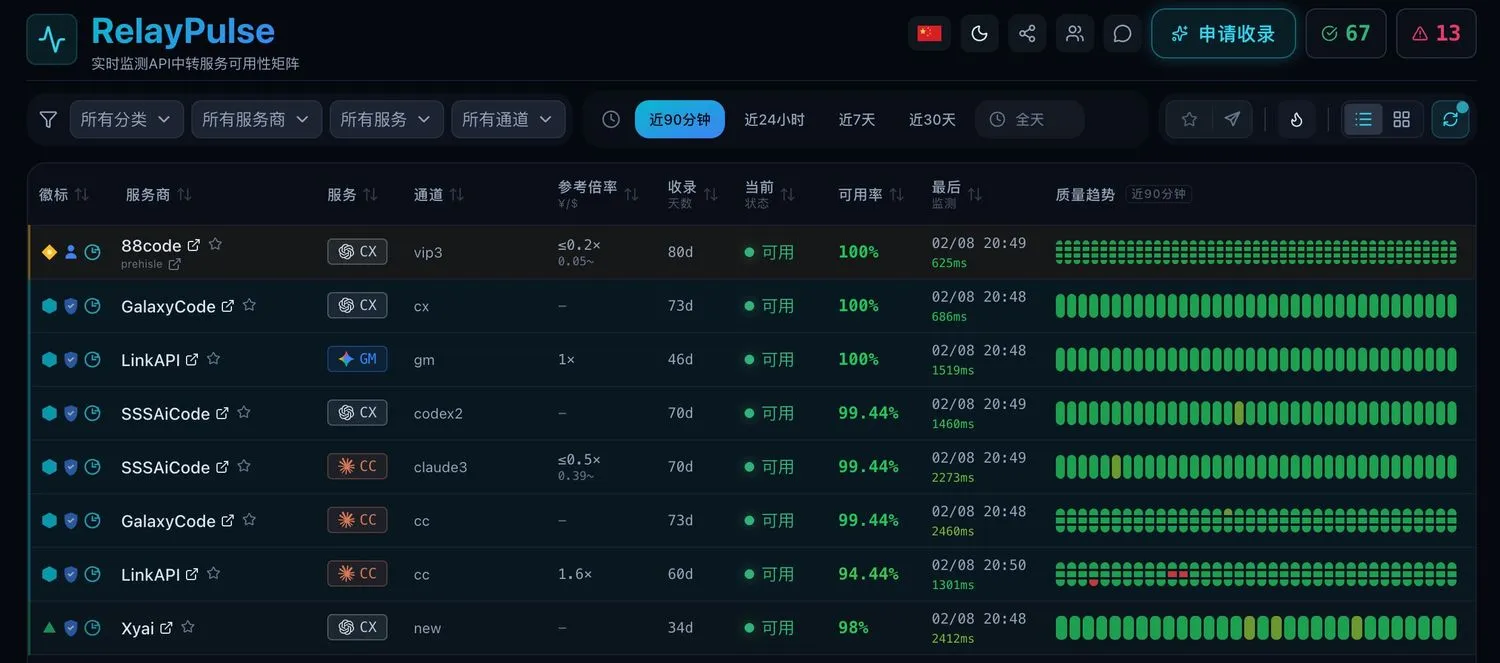
Task: Click the person badge icon on 88code
Action: pos(71,252)
